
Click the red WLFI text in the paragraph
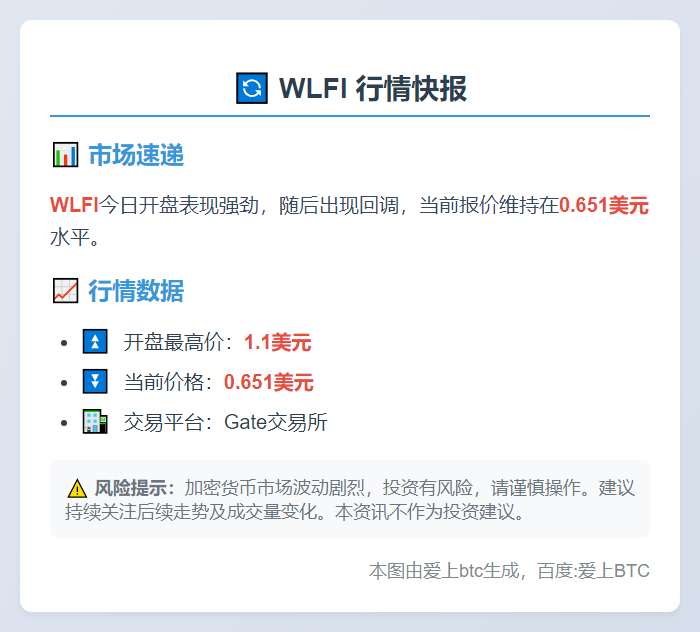(74, 206)
